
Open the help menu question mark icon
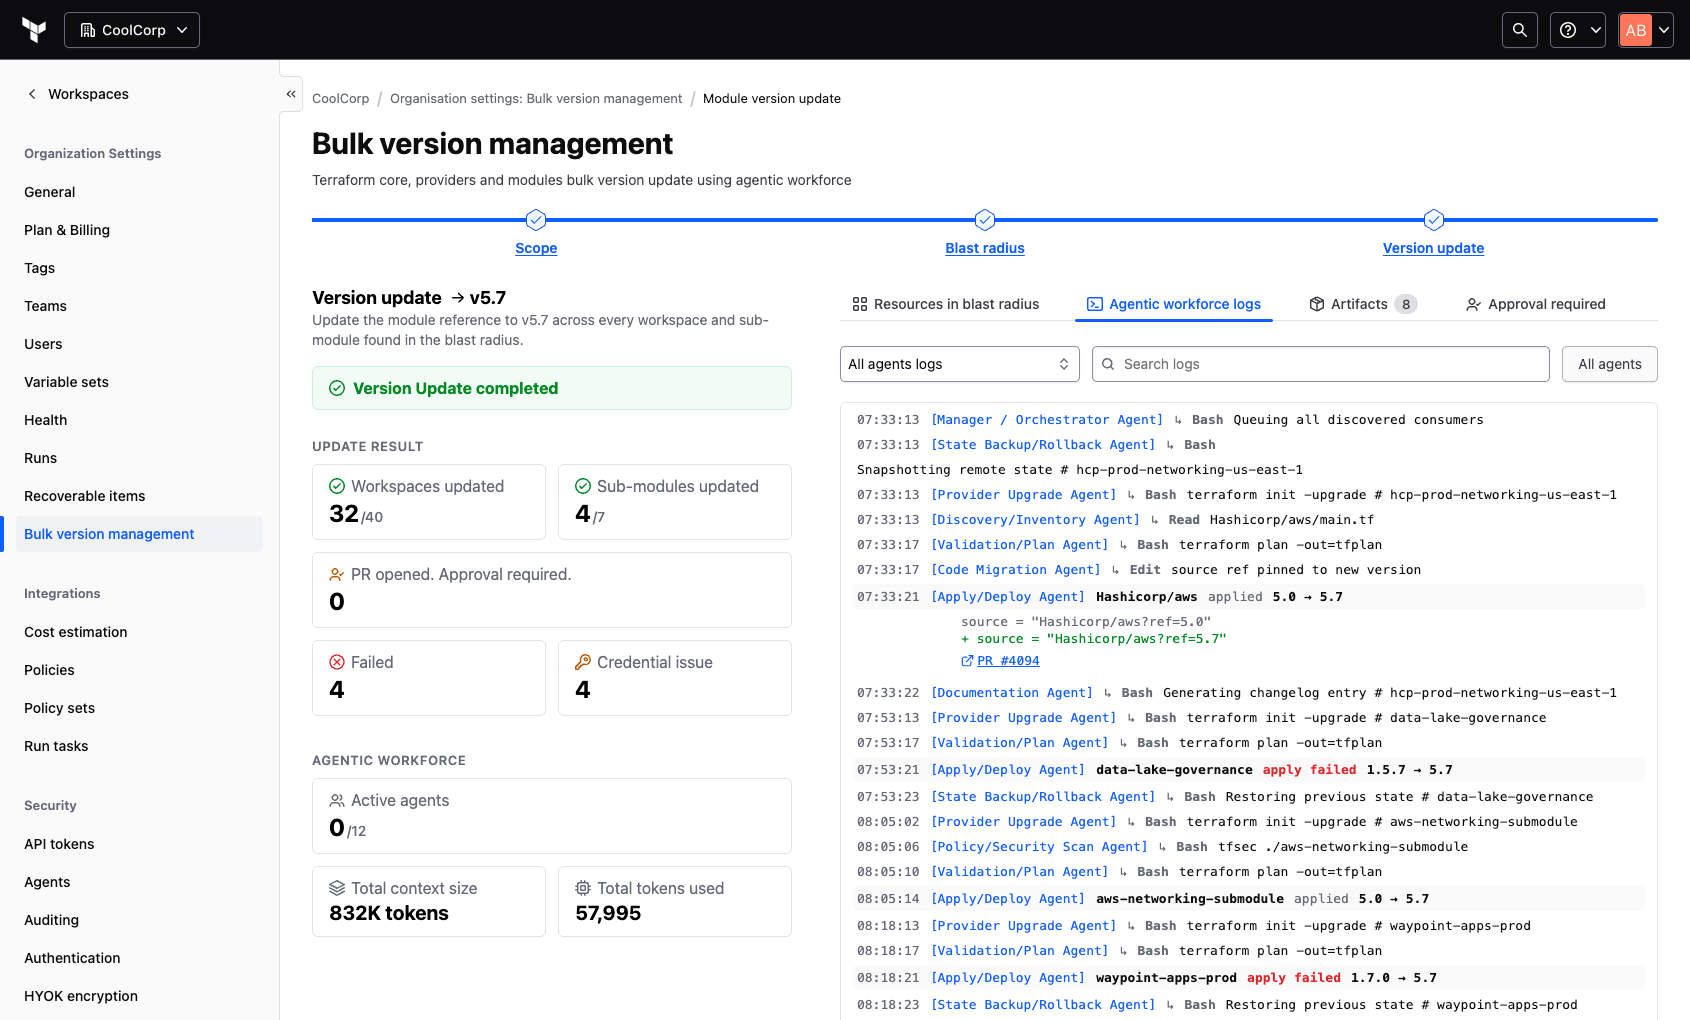[1568, 30]
